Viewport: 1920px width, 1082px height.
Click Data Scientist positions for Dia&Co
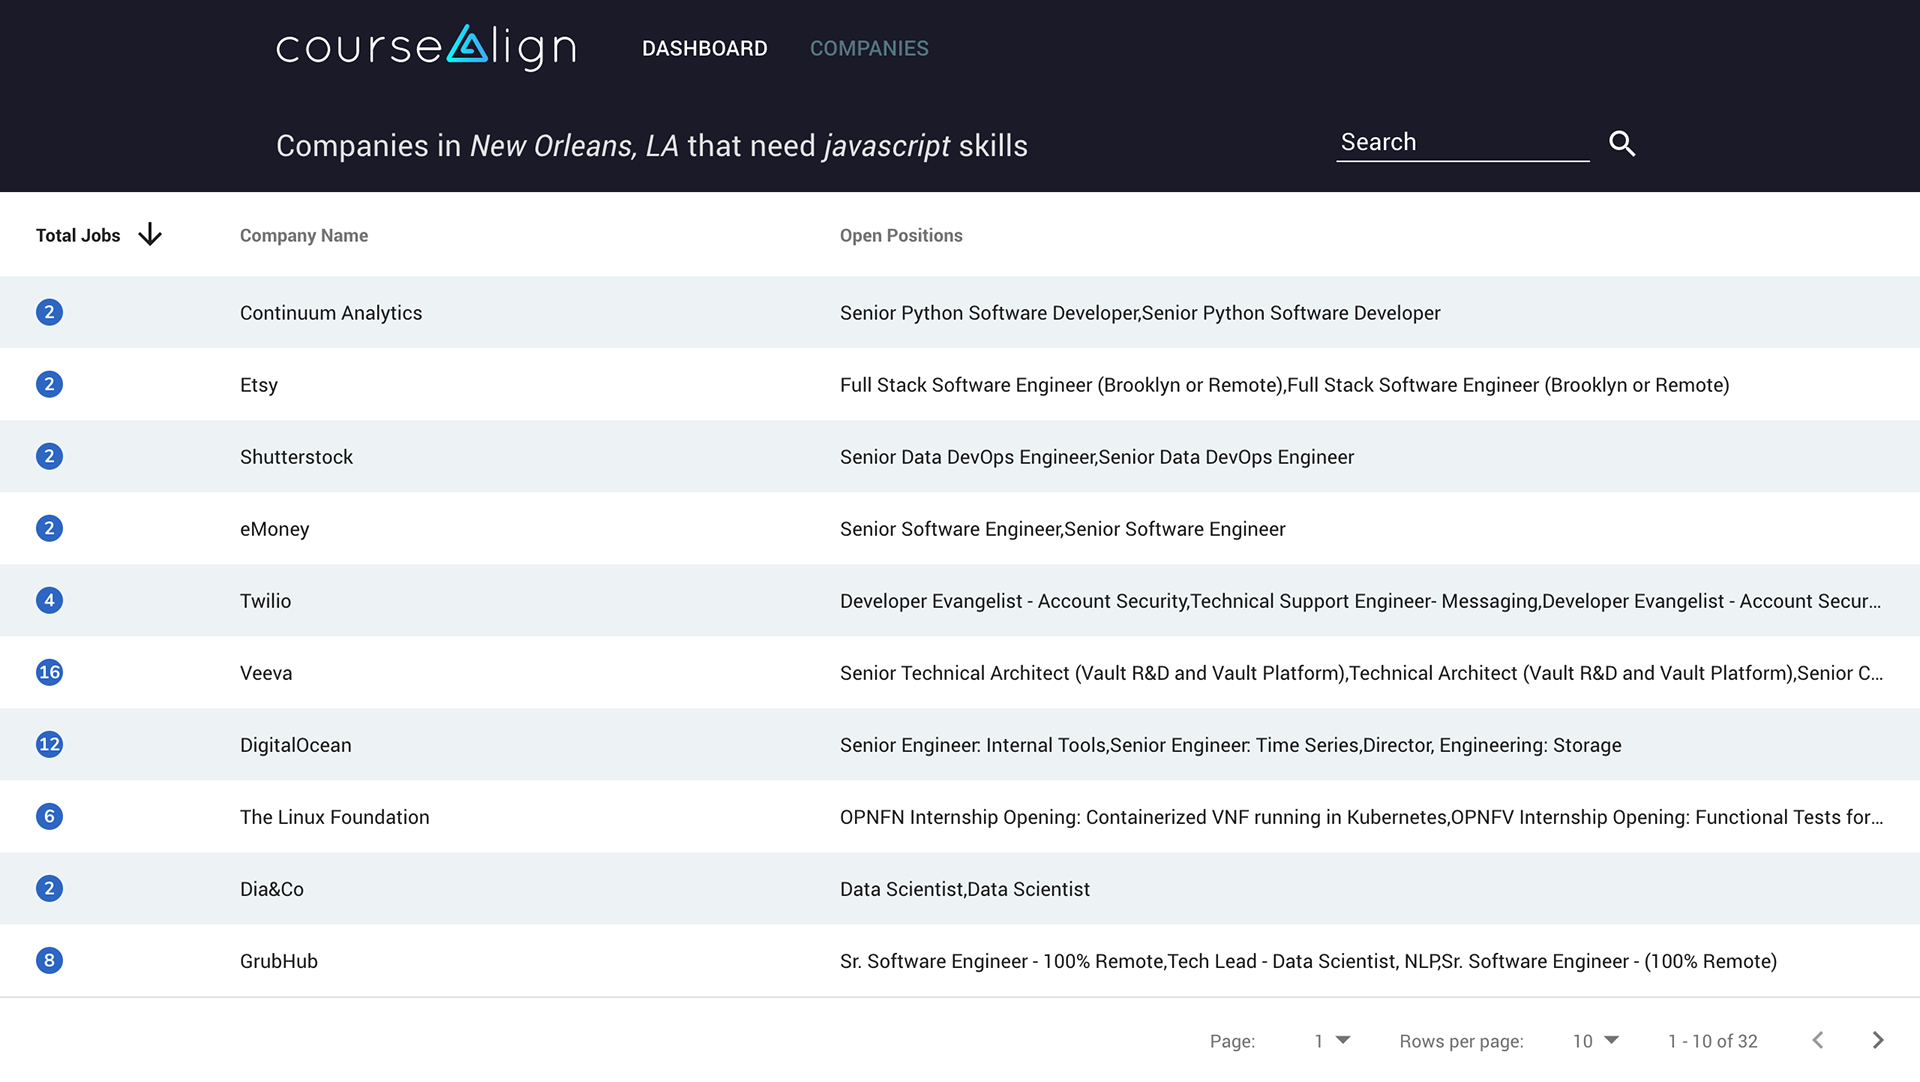coord(964,889)
